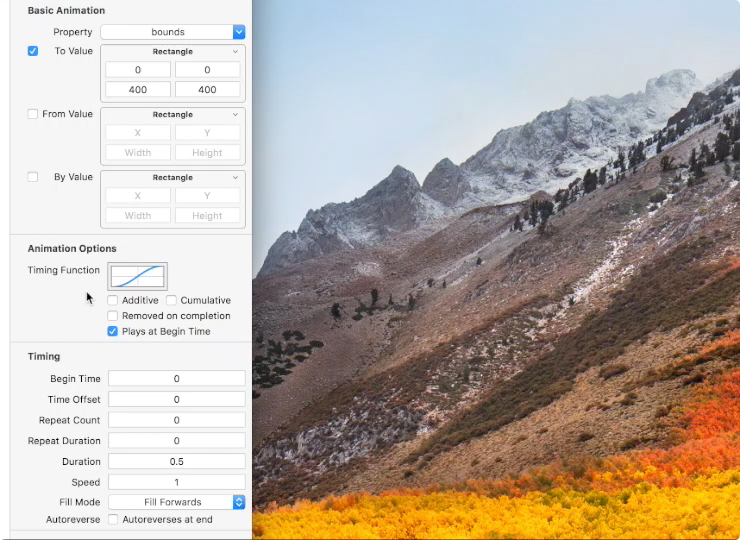Click the Duration field showing 0.5
740x540 pixels.
[x=177, y=462]
